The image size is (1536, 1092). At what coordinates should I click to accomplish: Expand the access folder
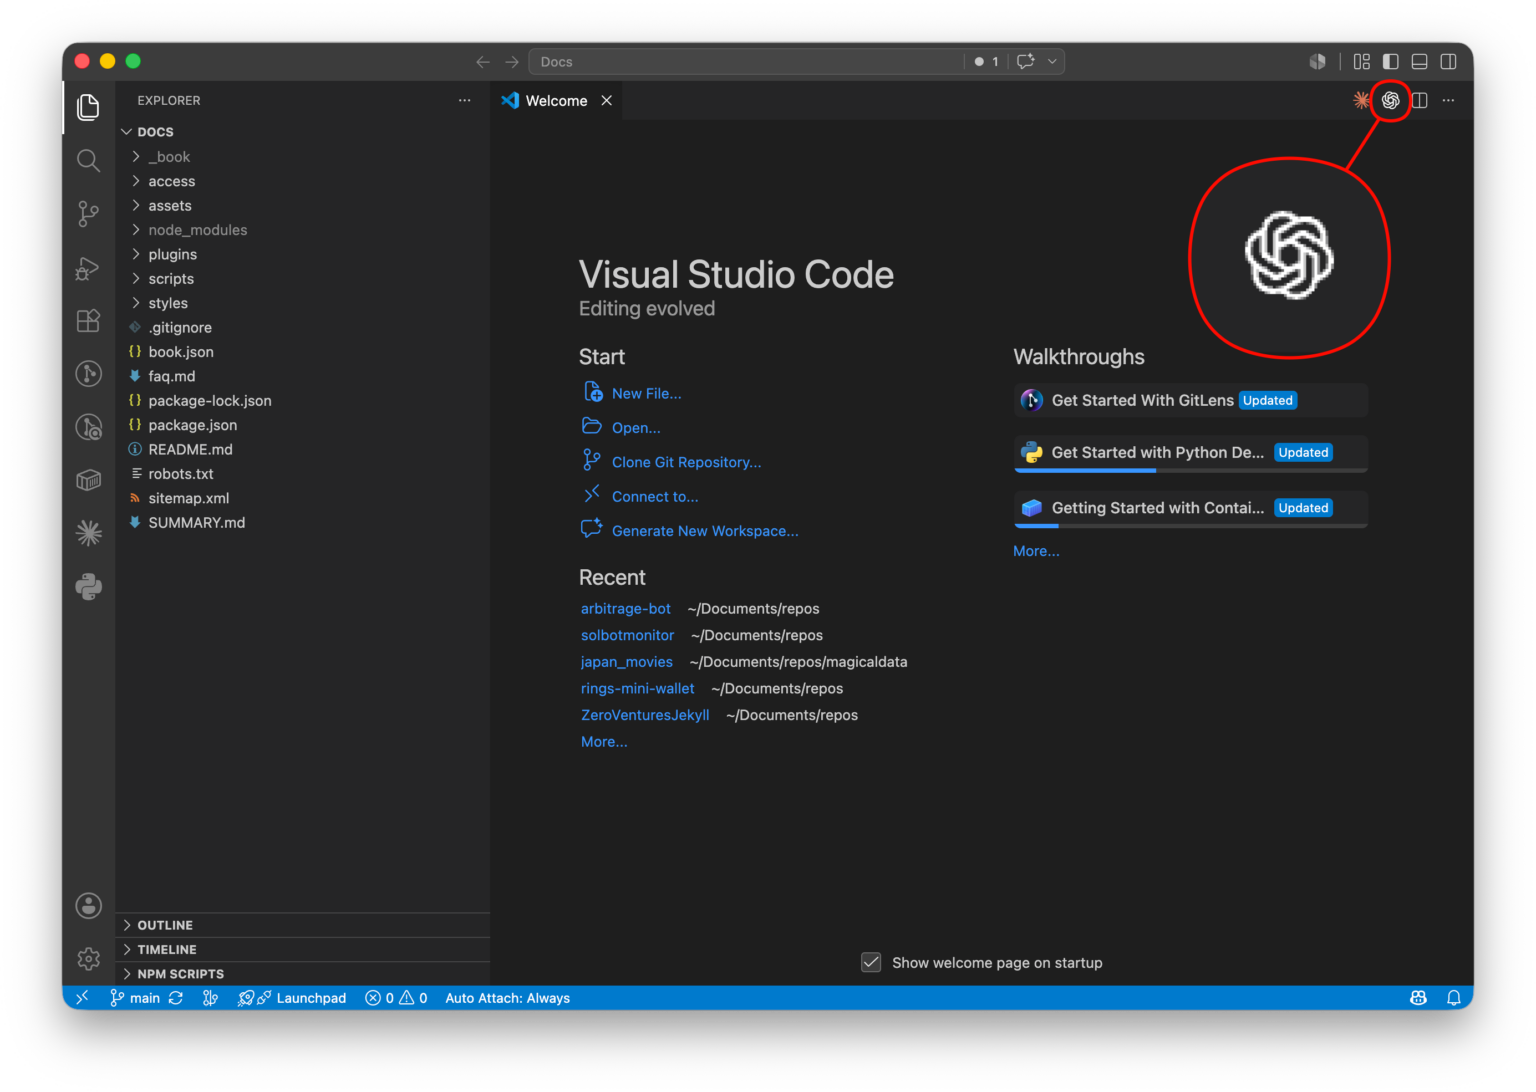(x=302, y=181)
